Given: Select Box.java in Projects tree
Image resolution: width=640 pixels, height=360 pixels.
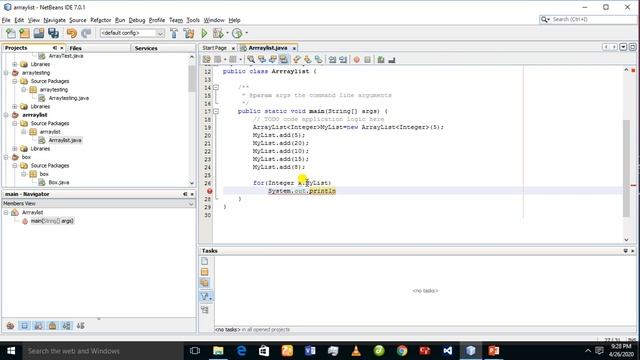Looking at the screenshot, I should point(59,182).
